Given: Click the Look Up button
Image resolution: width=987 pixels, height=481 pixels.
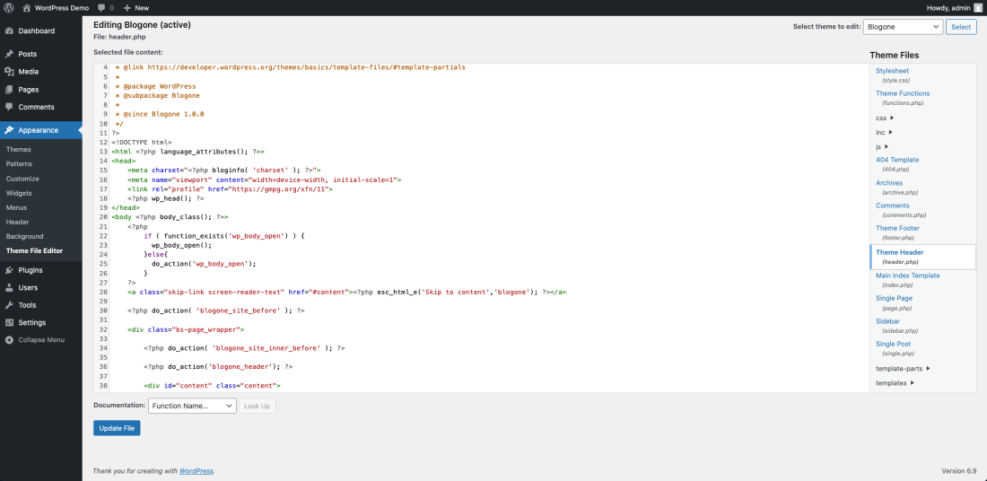Looking at the screenshot, I should coord(257,406).
